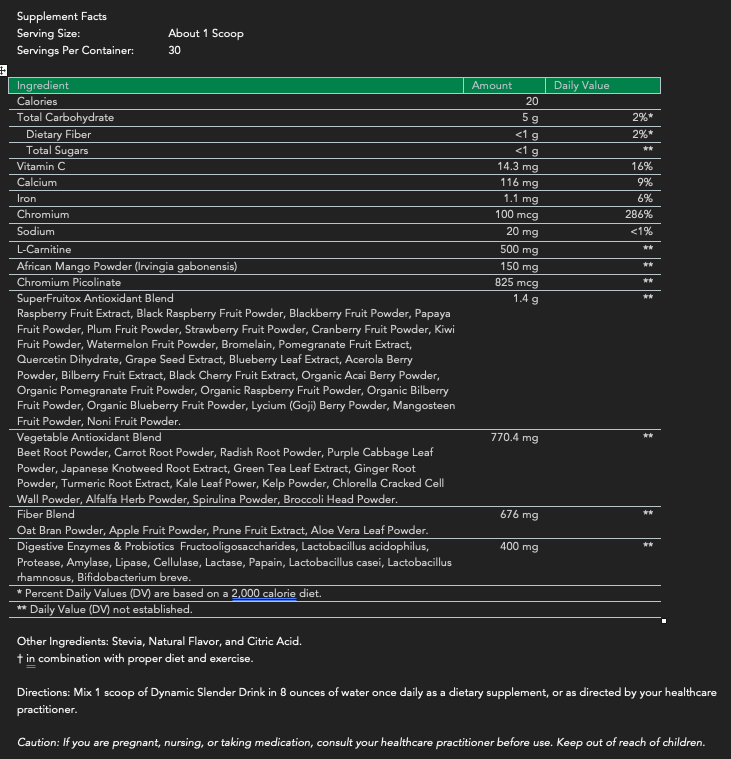Click the underlined "2,000 calorie" text
This screenshot has height=759, width=731.
click(264, 594)
